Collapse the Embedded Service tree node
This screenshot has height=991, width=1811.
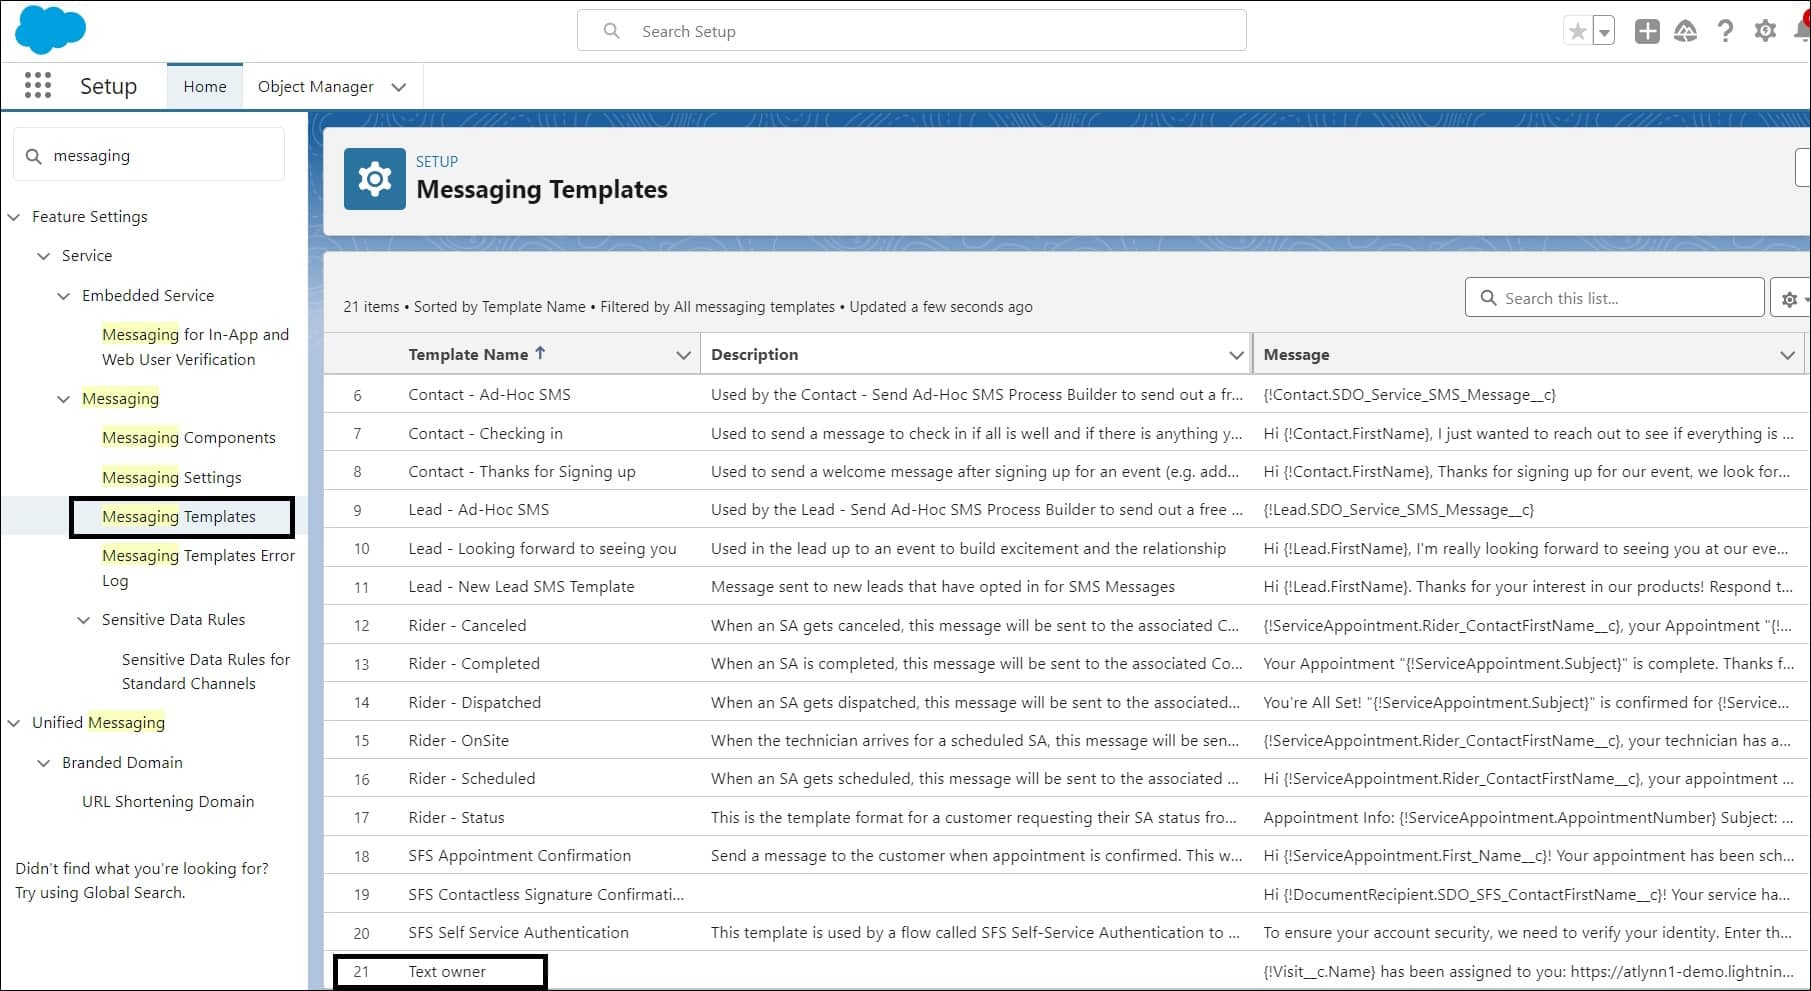click(64, 296)
